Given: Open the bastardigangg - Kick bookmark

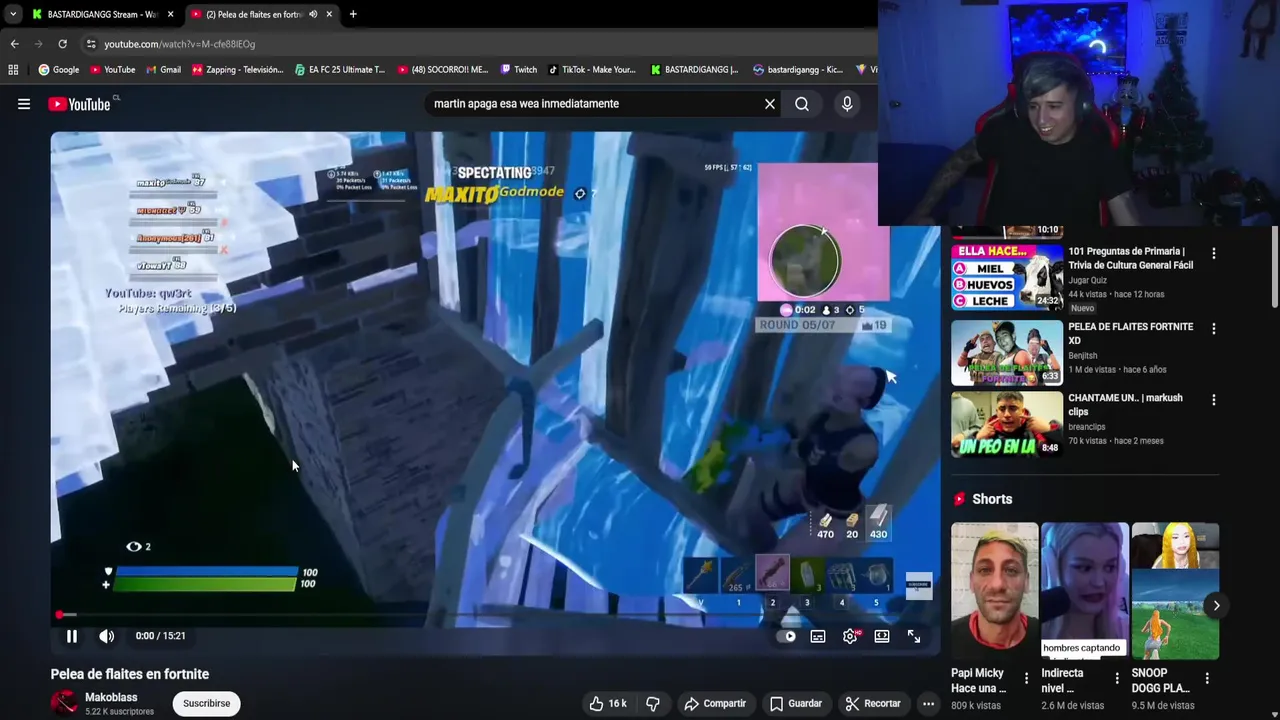Looking at the screenshot, I should point(798,70).
